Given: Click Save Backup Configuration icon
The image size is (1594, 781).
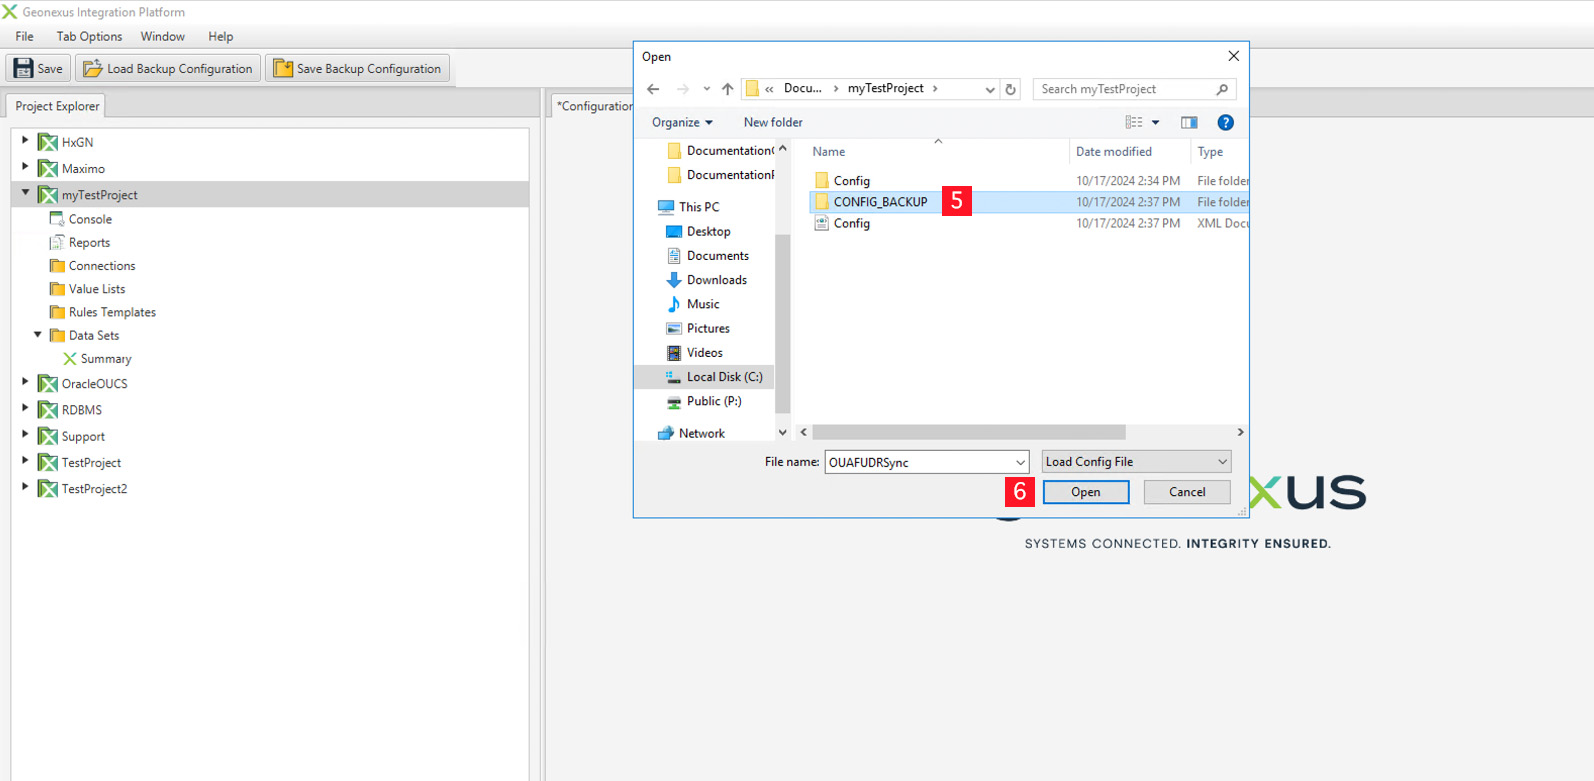Looking at the screenshot, I should pos(283,69).
